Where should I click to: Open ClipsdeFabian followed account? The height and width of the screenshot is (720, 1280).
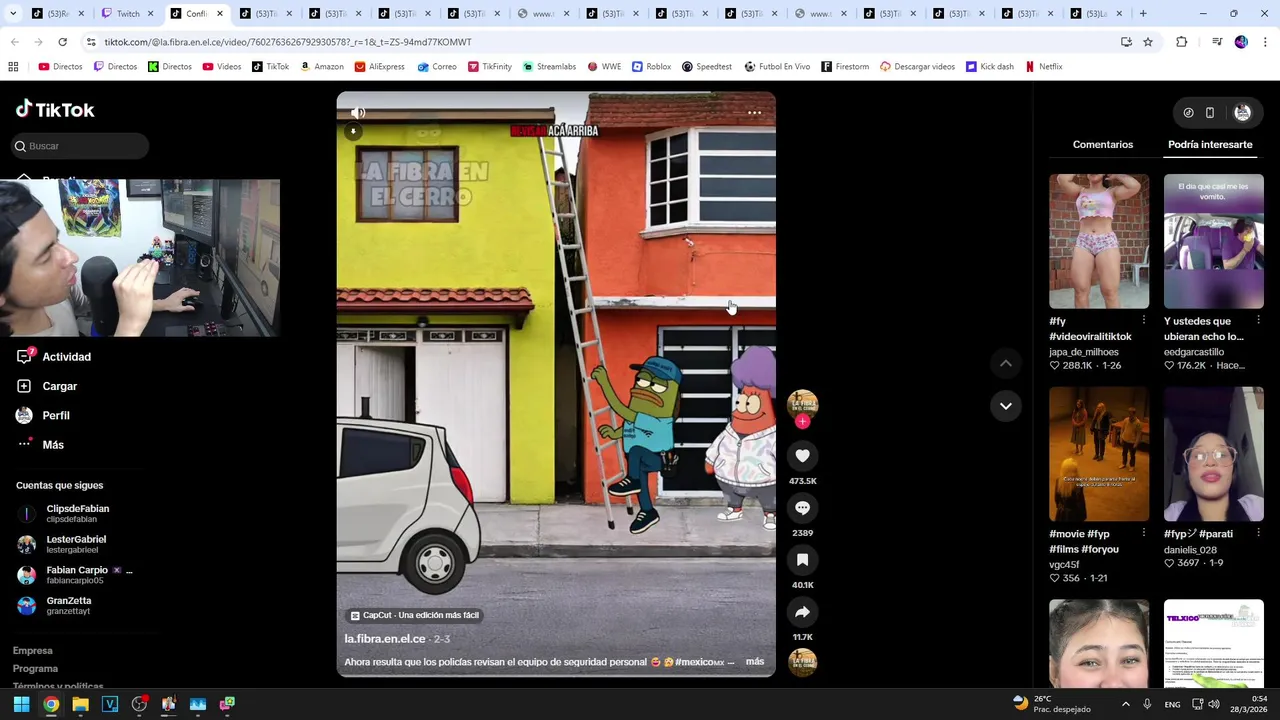pos(64,514)
